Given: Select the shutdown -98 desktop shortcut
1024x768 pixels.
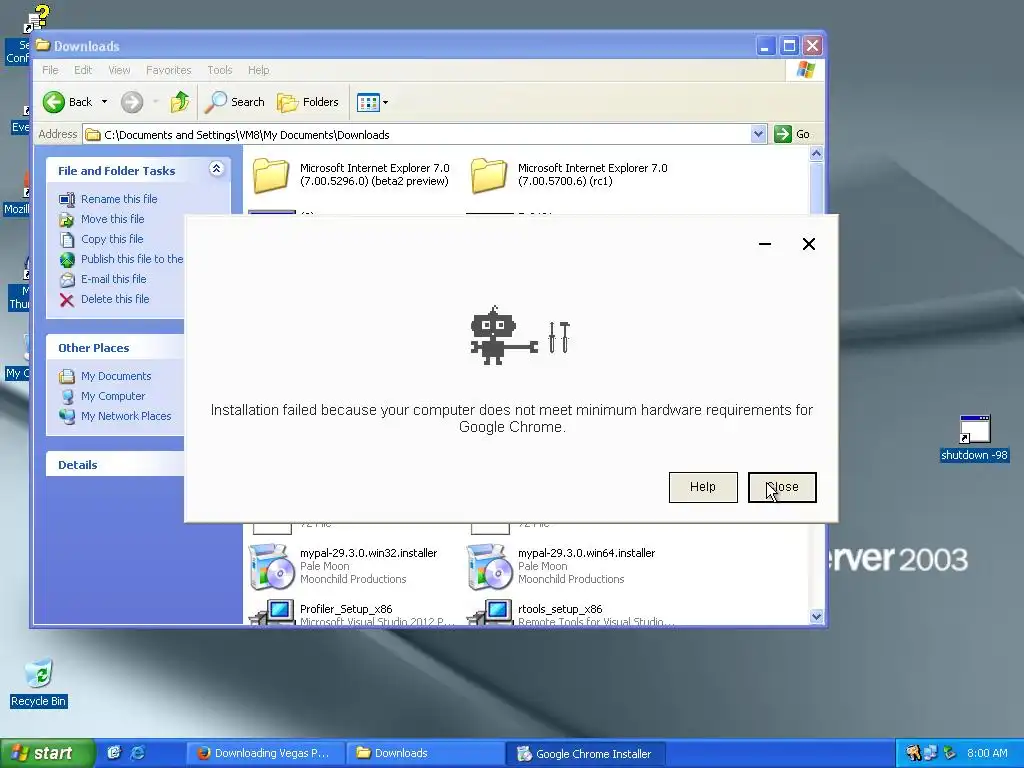Looking at the screenshot, I should [x=974, y=438].
